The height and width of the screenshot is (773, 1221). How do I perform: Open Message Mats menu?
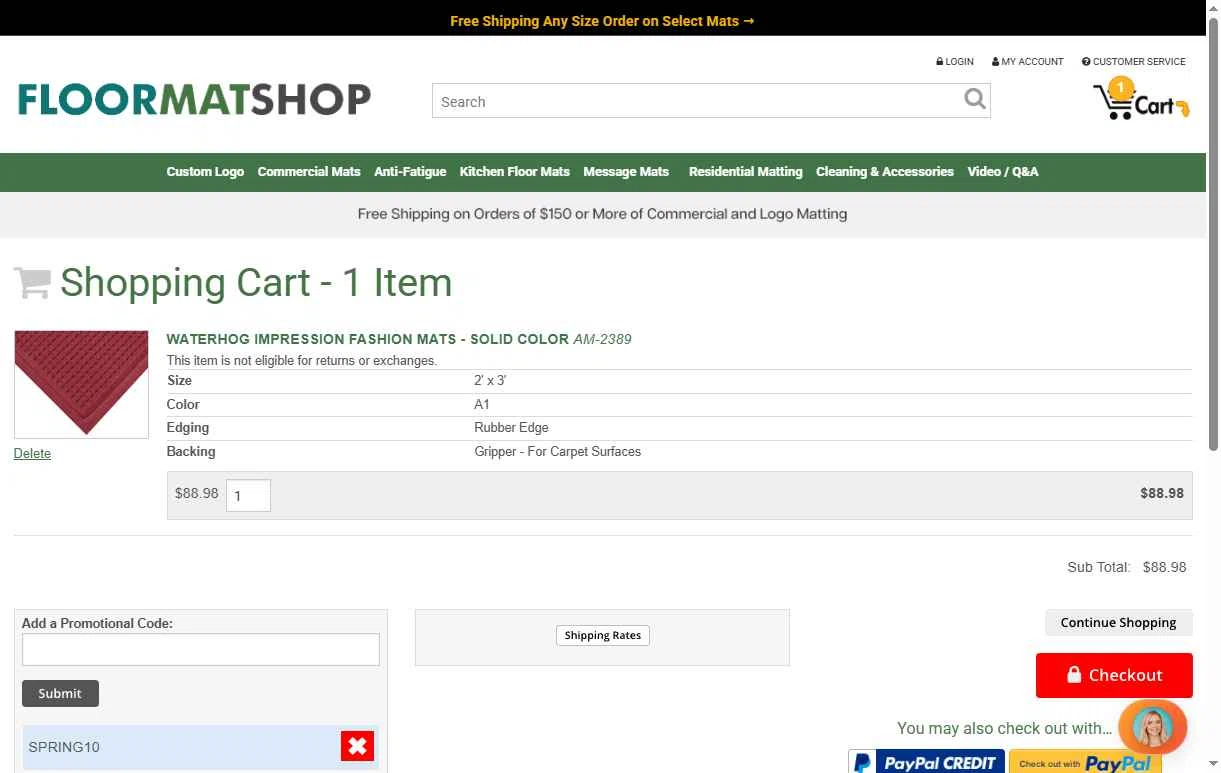(626, 172)
